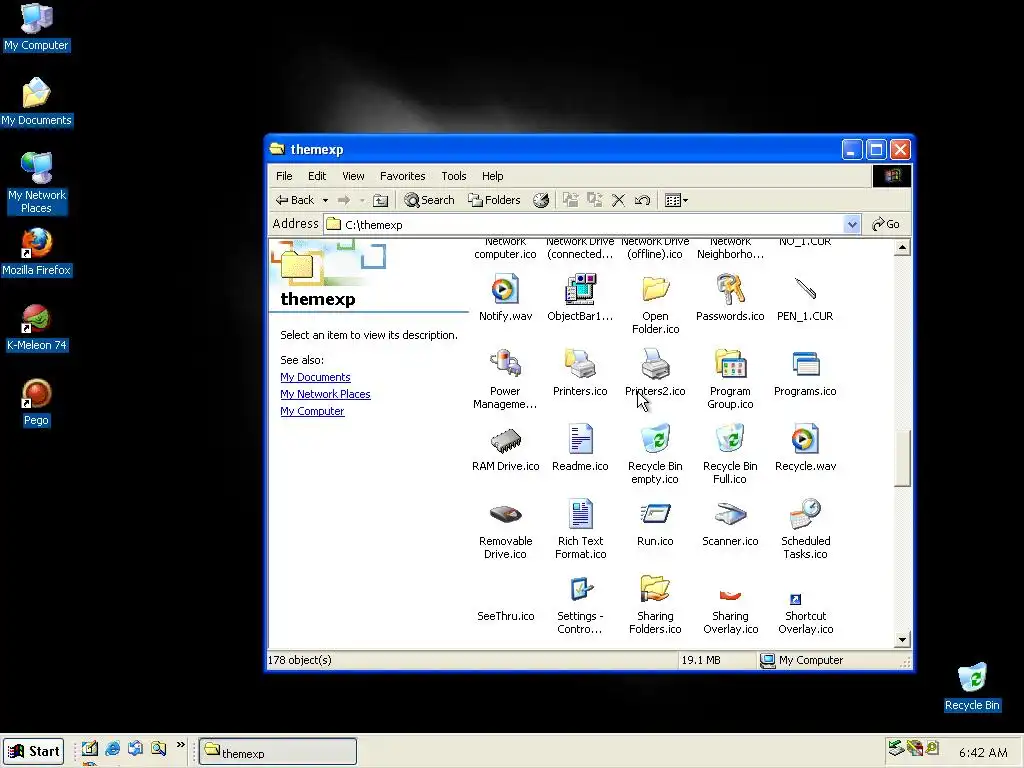Click the Go button
Image resolution: width=1024 pixels, height=768 pixels.
pyautogui.click(x=886, y=225)
